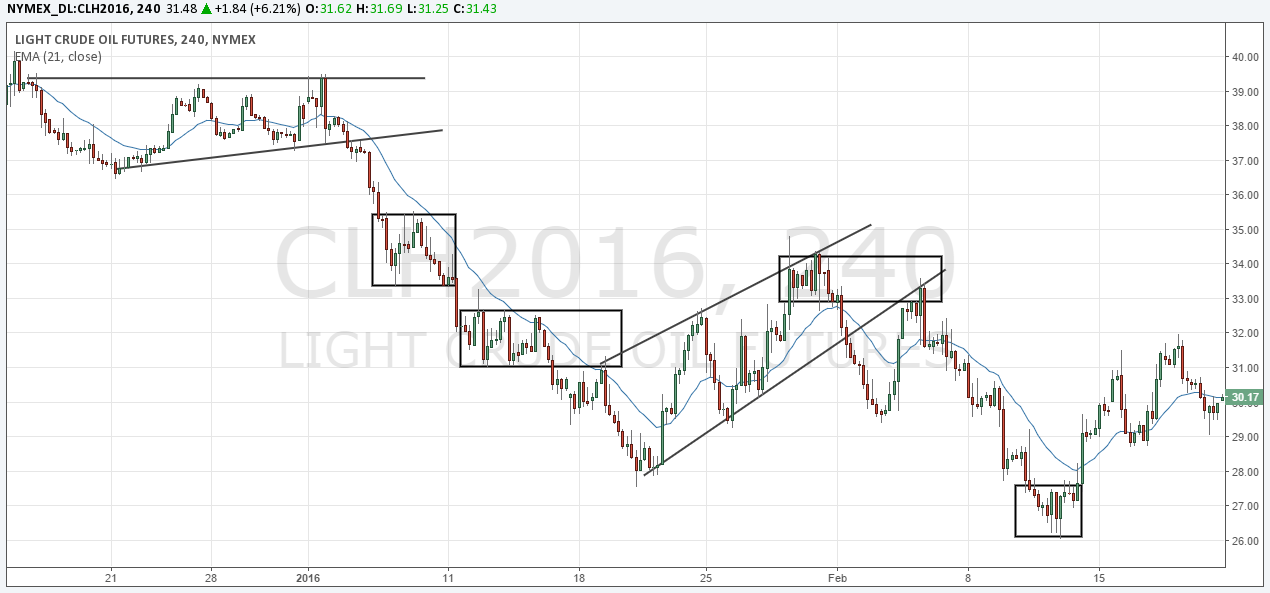Click the 26.00 price axis label
Image resolution: width=1270 pixels, height=593 pixels.
[x=1245, y=541]
